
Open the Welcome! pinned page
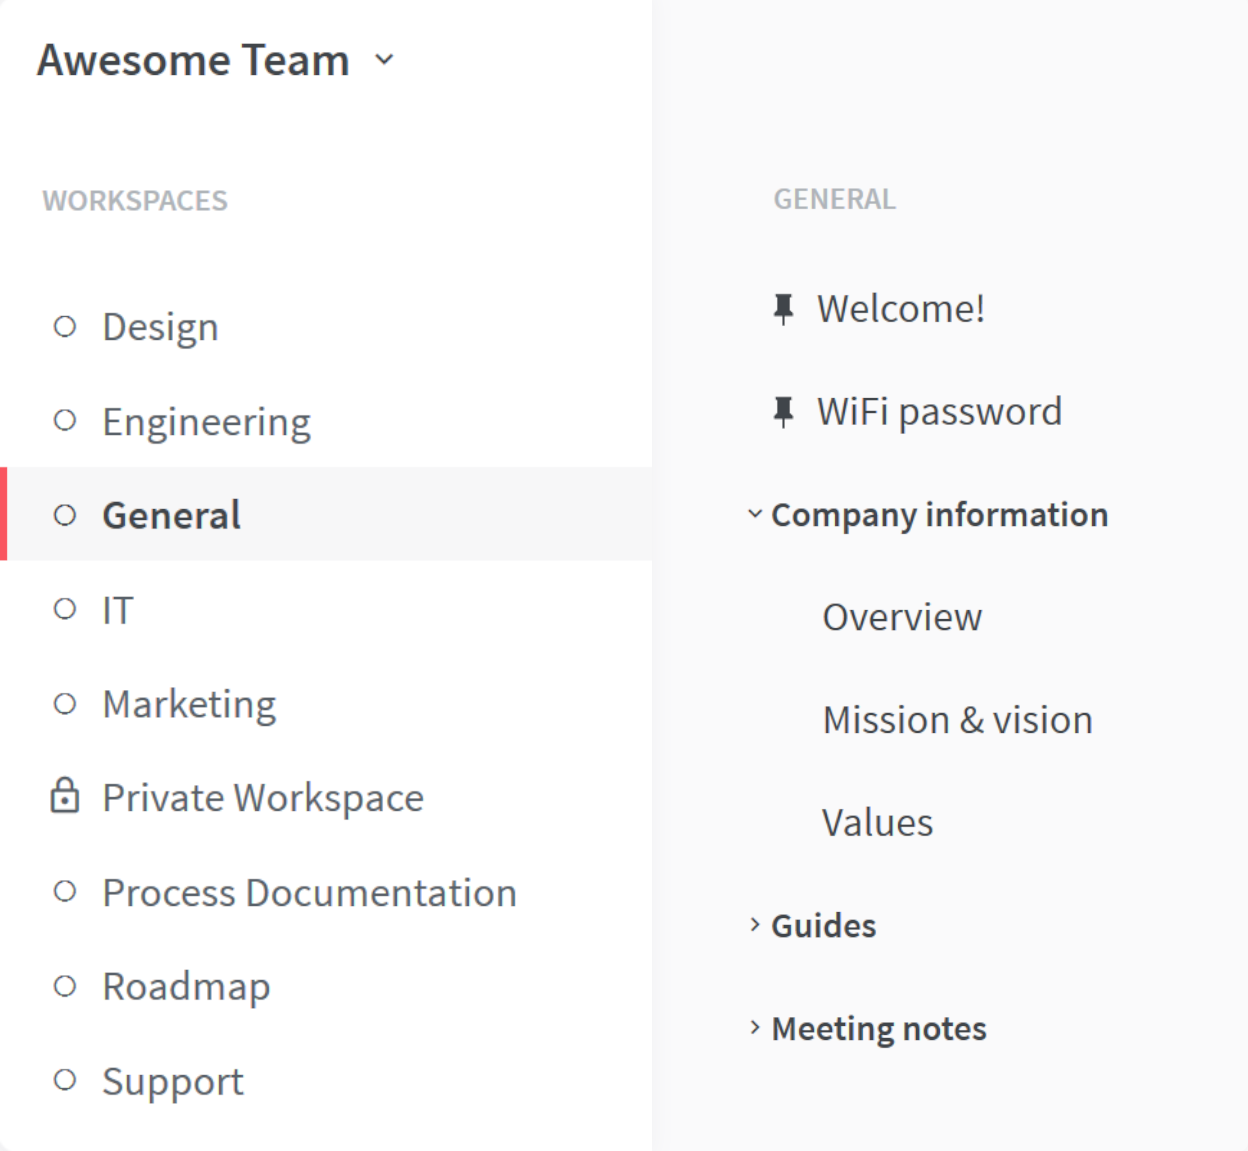click(900, 309)
